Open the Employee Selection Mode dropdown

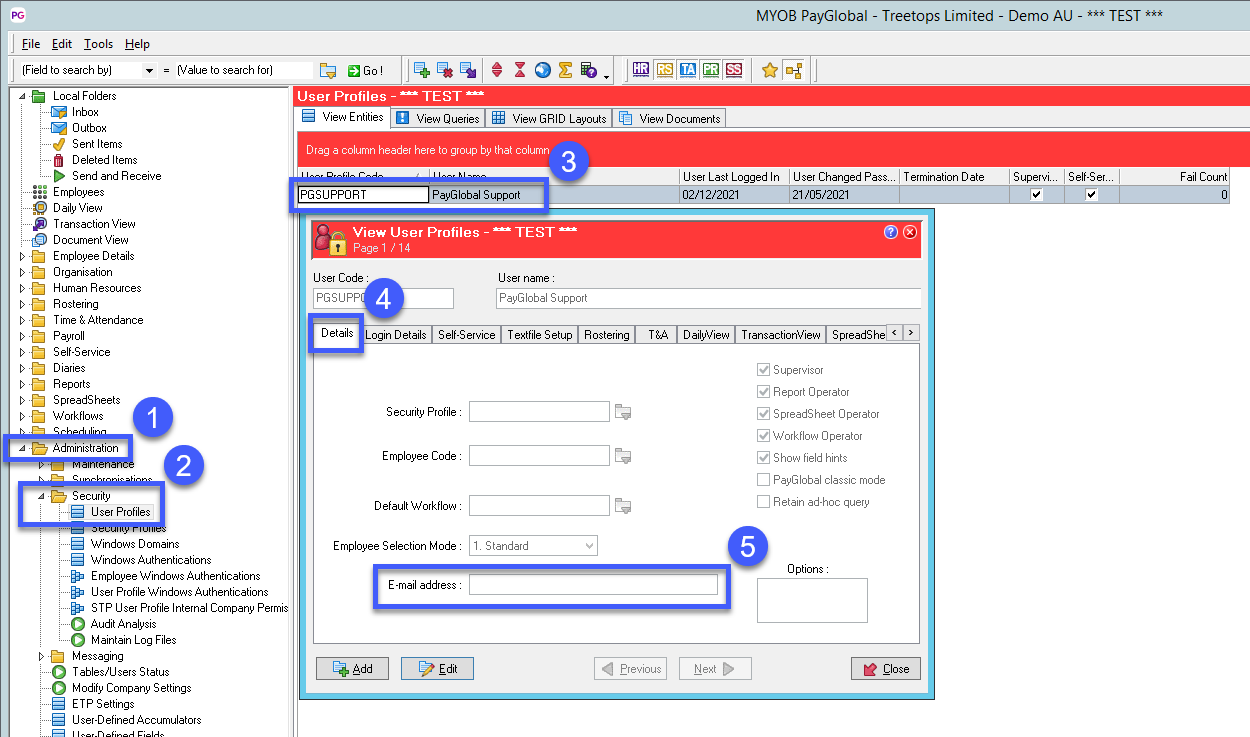point(589,546)
